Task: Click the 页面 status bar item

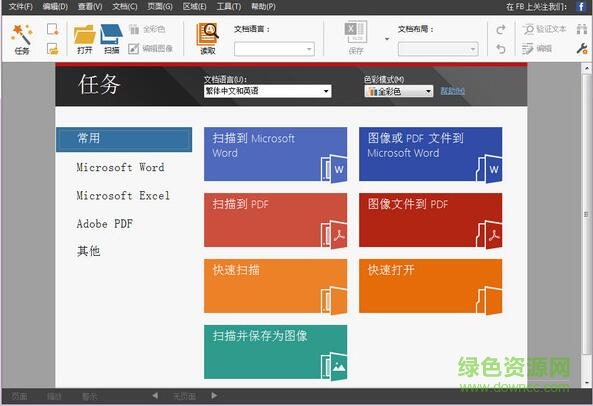Action: coord(19,396)
